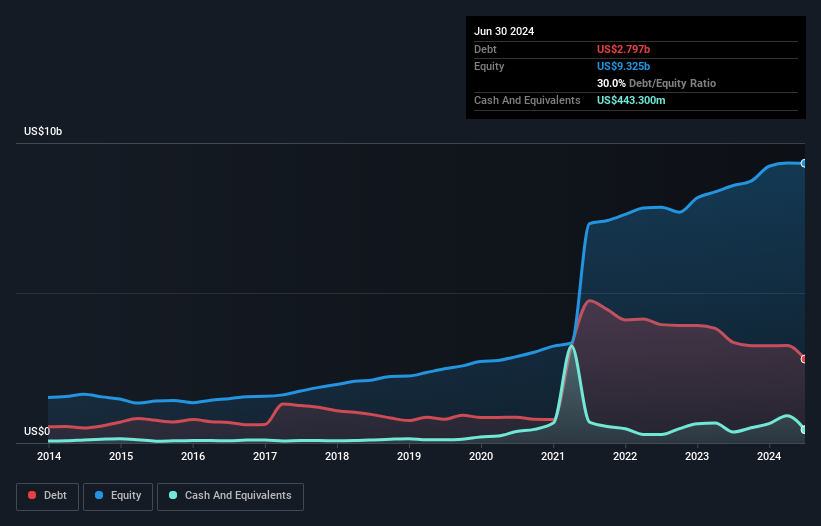The image size is (821, 526).
Task: Click the teal Cash endpoint marker
Action: point(804,430)
